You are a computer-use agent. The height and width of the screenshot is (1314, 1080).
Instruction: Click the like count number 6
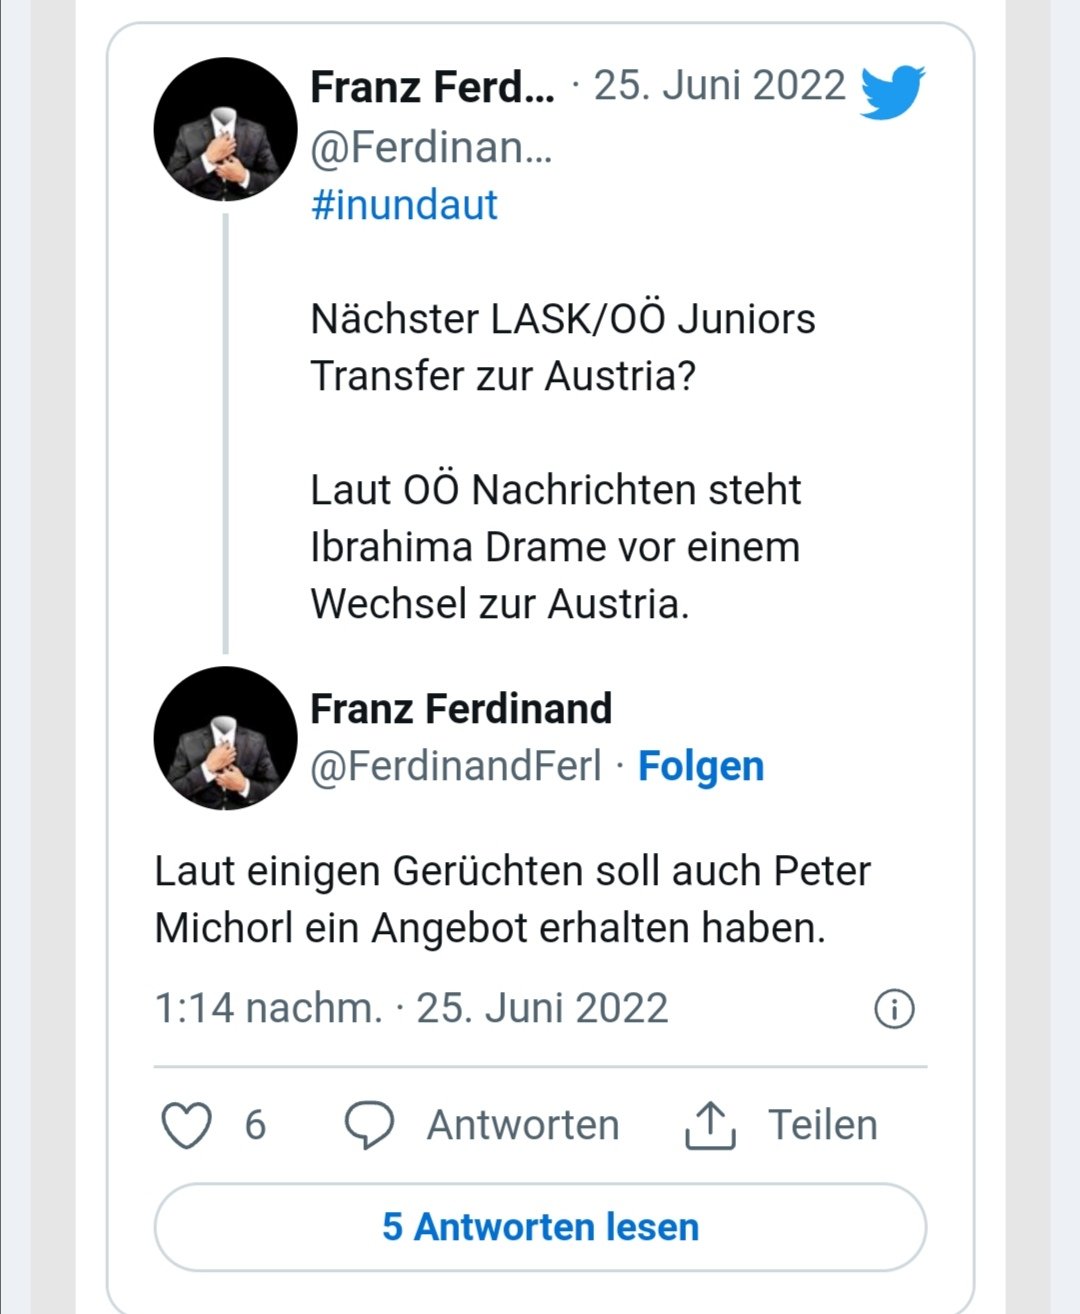tap(256, 1126)
